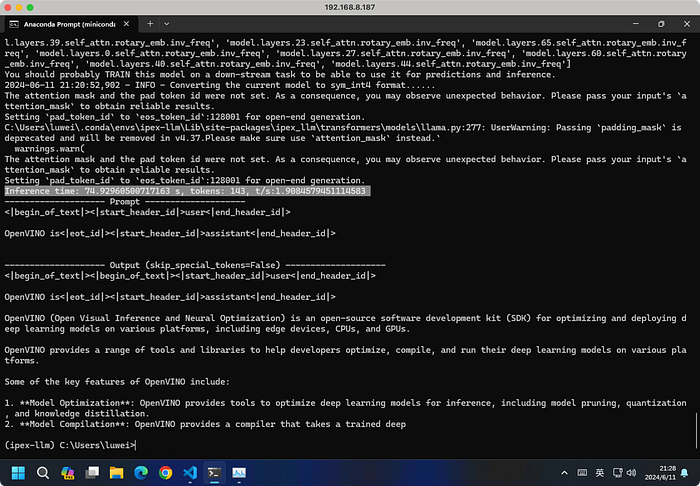Open File Explorer from the taskbar
The width and height of the screenshot is (700, 486).
[117, 473]
